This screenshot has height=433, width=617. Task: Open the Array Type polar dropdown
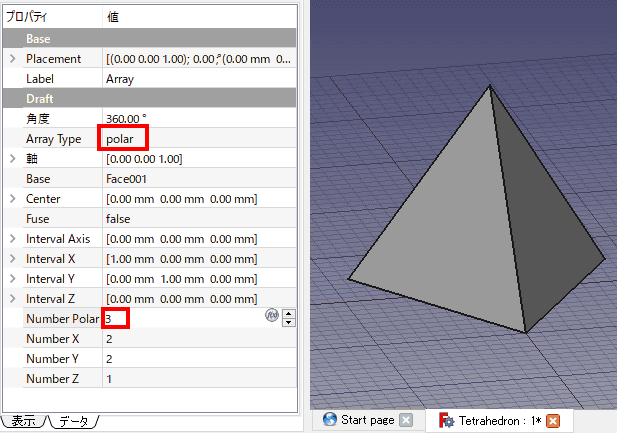pos(199,139)
